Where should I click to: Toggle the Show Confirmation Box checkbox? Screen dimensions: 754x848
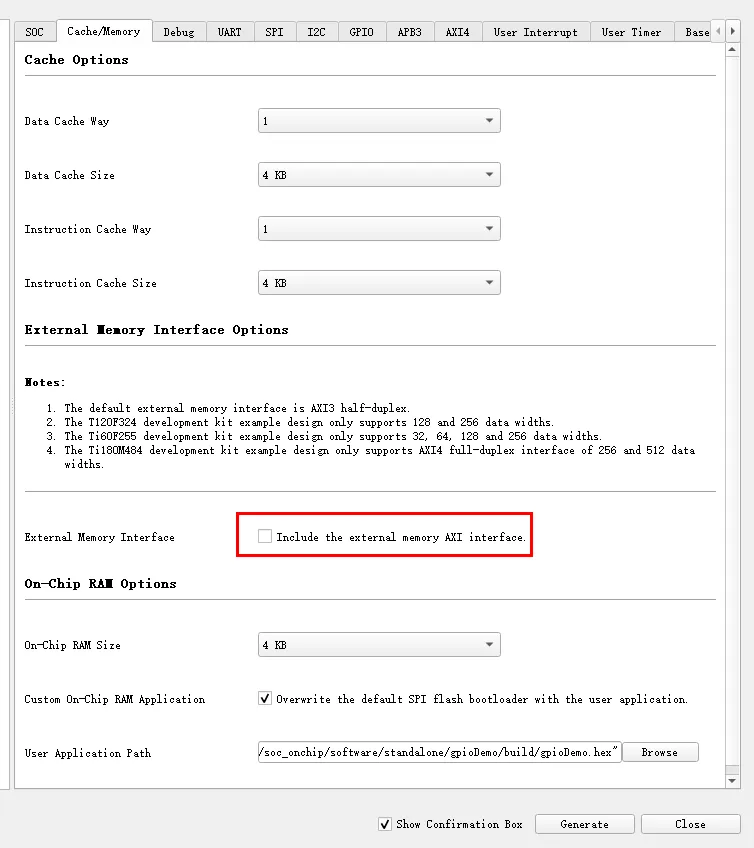point(385,824)
